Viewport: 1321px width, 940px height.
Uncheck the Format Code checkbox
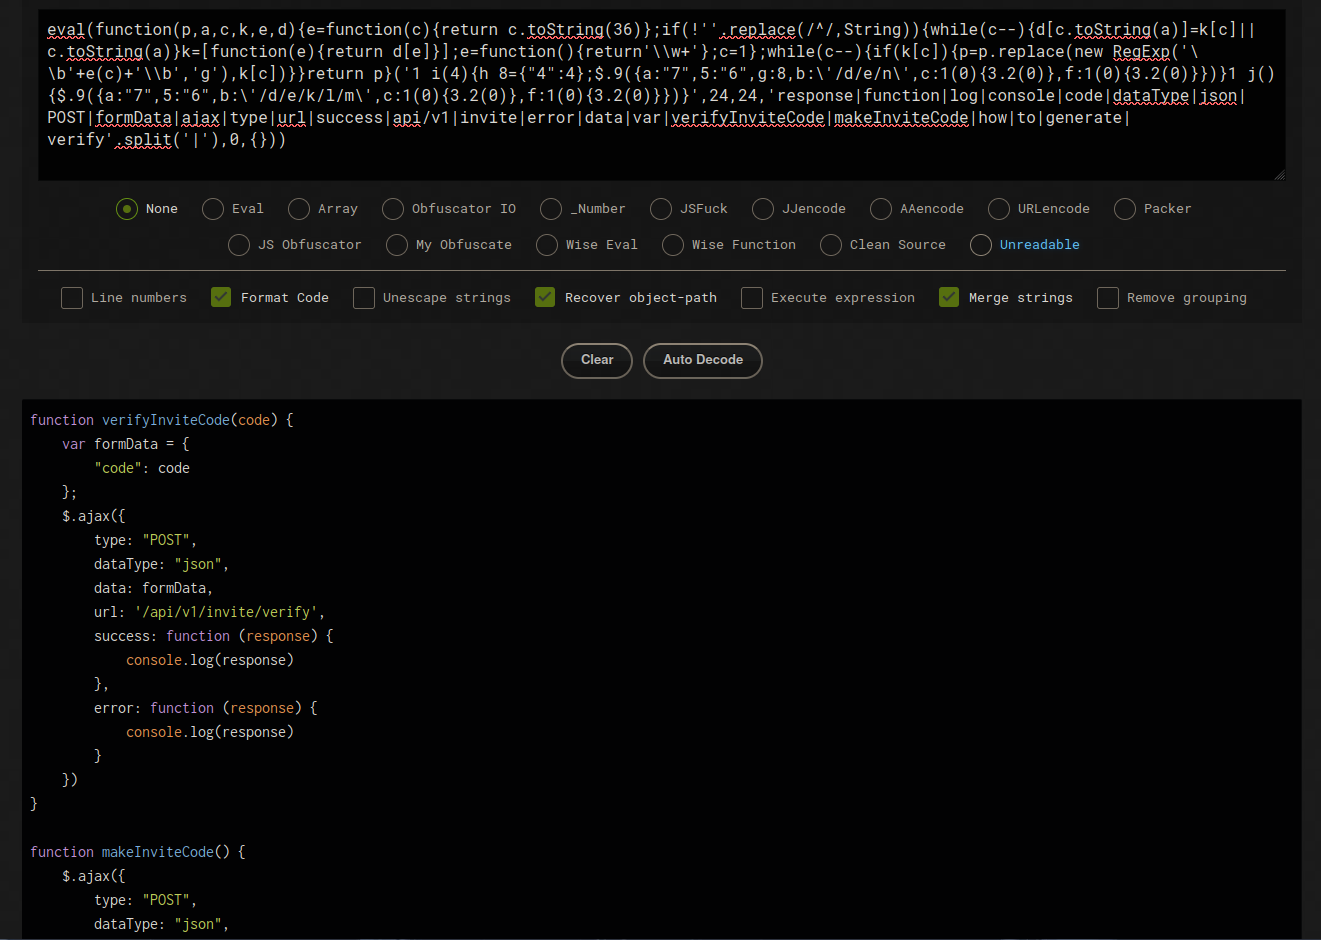point(222,298)
